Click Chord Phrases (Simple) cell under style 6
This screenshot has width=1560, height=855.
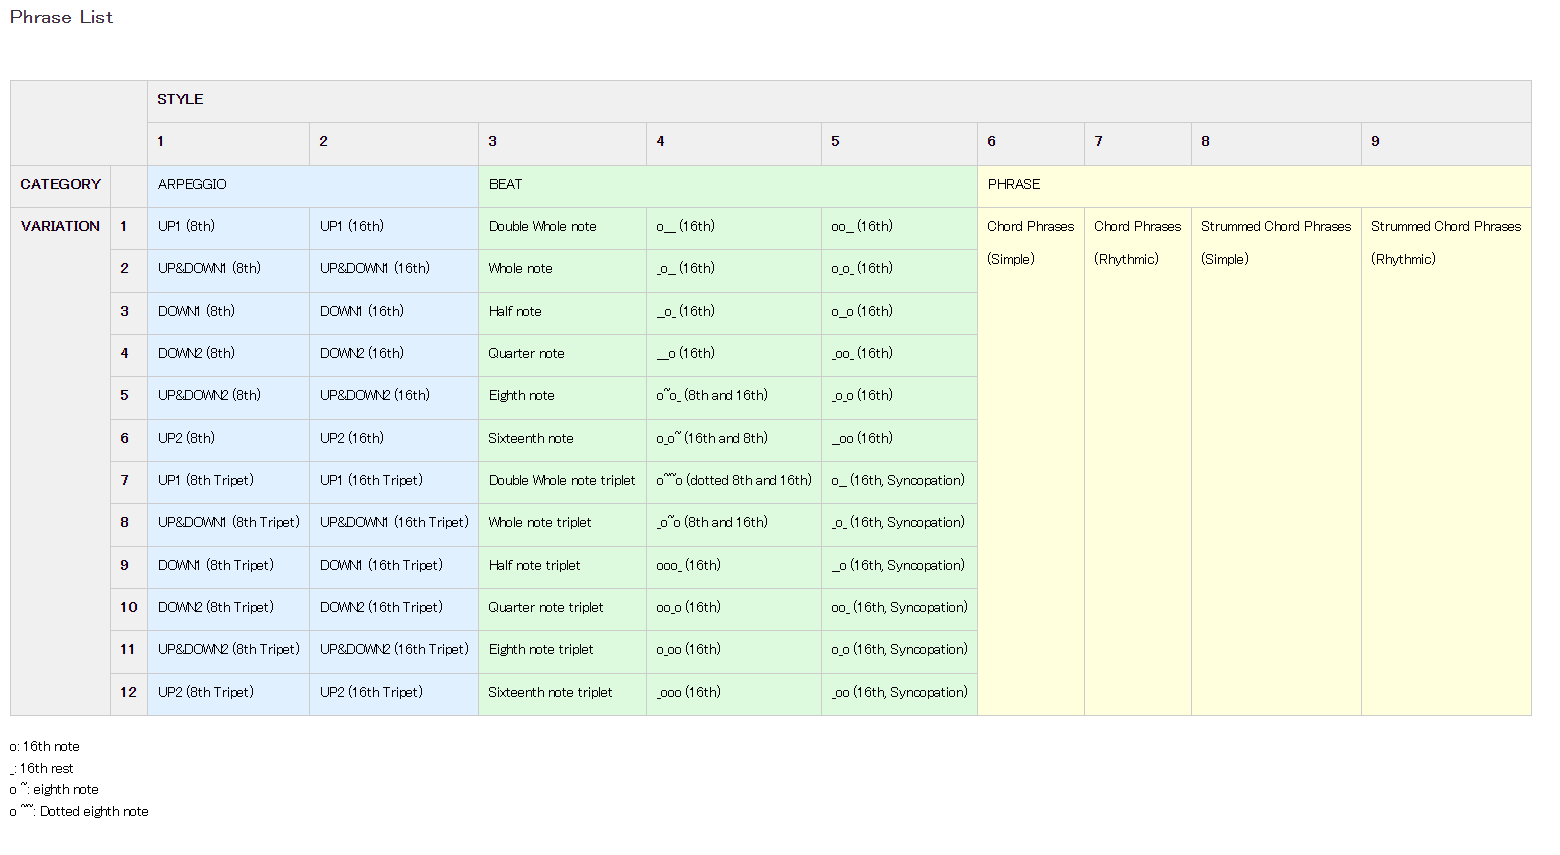[1031, 461]
